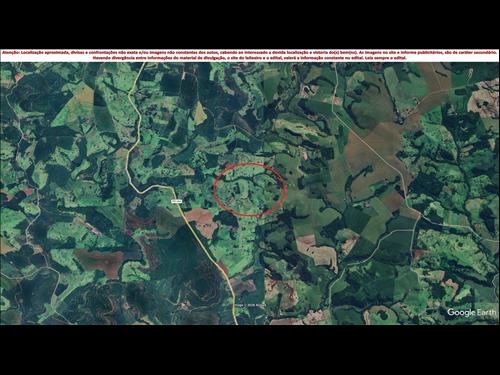Click the white highway label on the road
The width and height of the screenshot is (500, 375).
(x=176, y=201)
